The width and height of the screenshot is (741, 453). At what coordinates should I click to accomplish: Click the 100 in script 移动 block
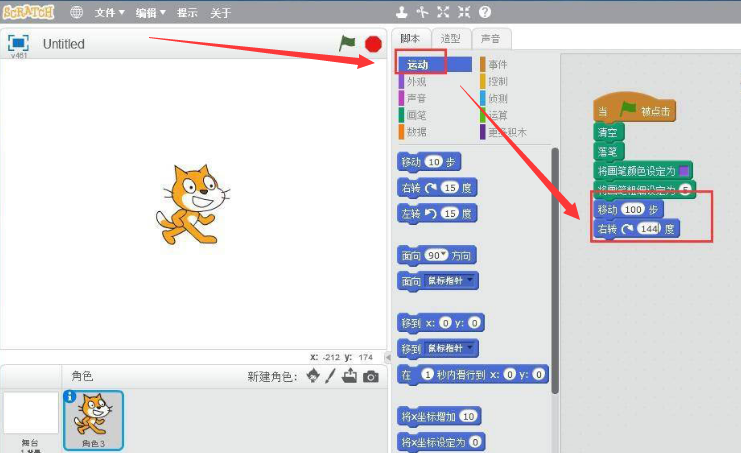pos(633,209)
